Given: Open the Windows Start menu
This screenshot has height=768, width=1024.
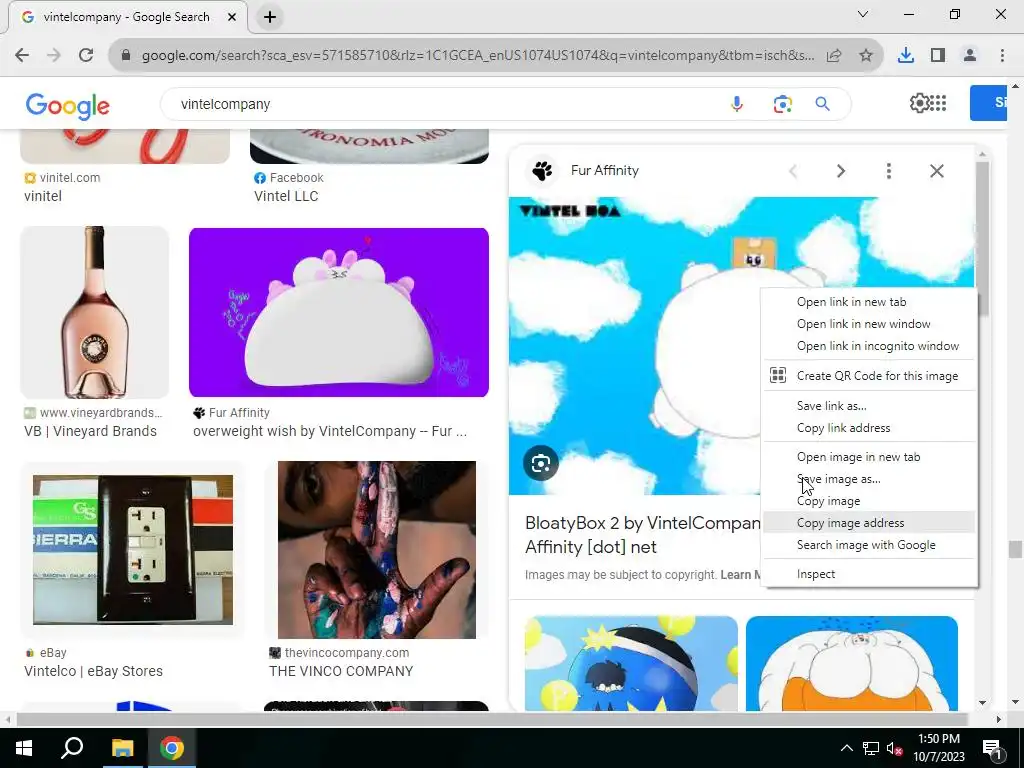Looking at the screenshot, I should (x=23, y=748).
